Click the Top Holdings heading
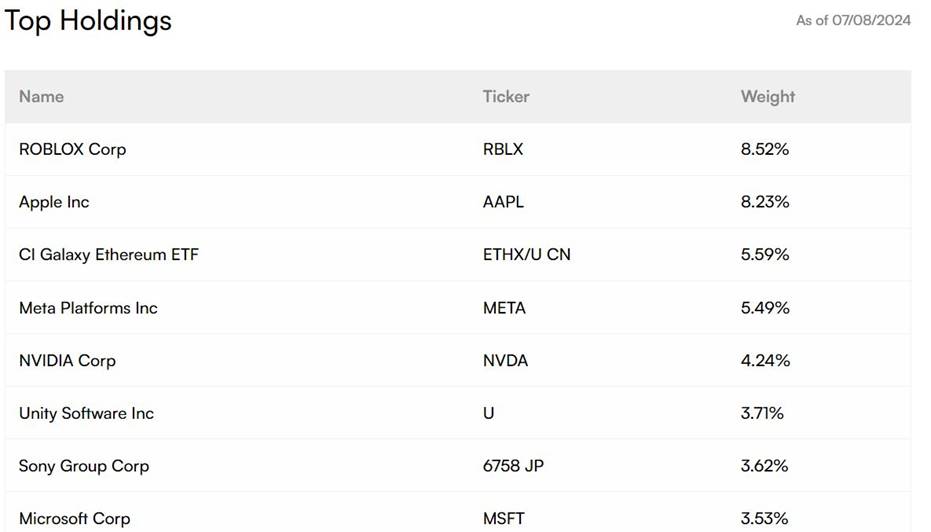 [88, 21]
